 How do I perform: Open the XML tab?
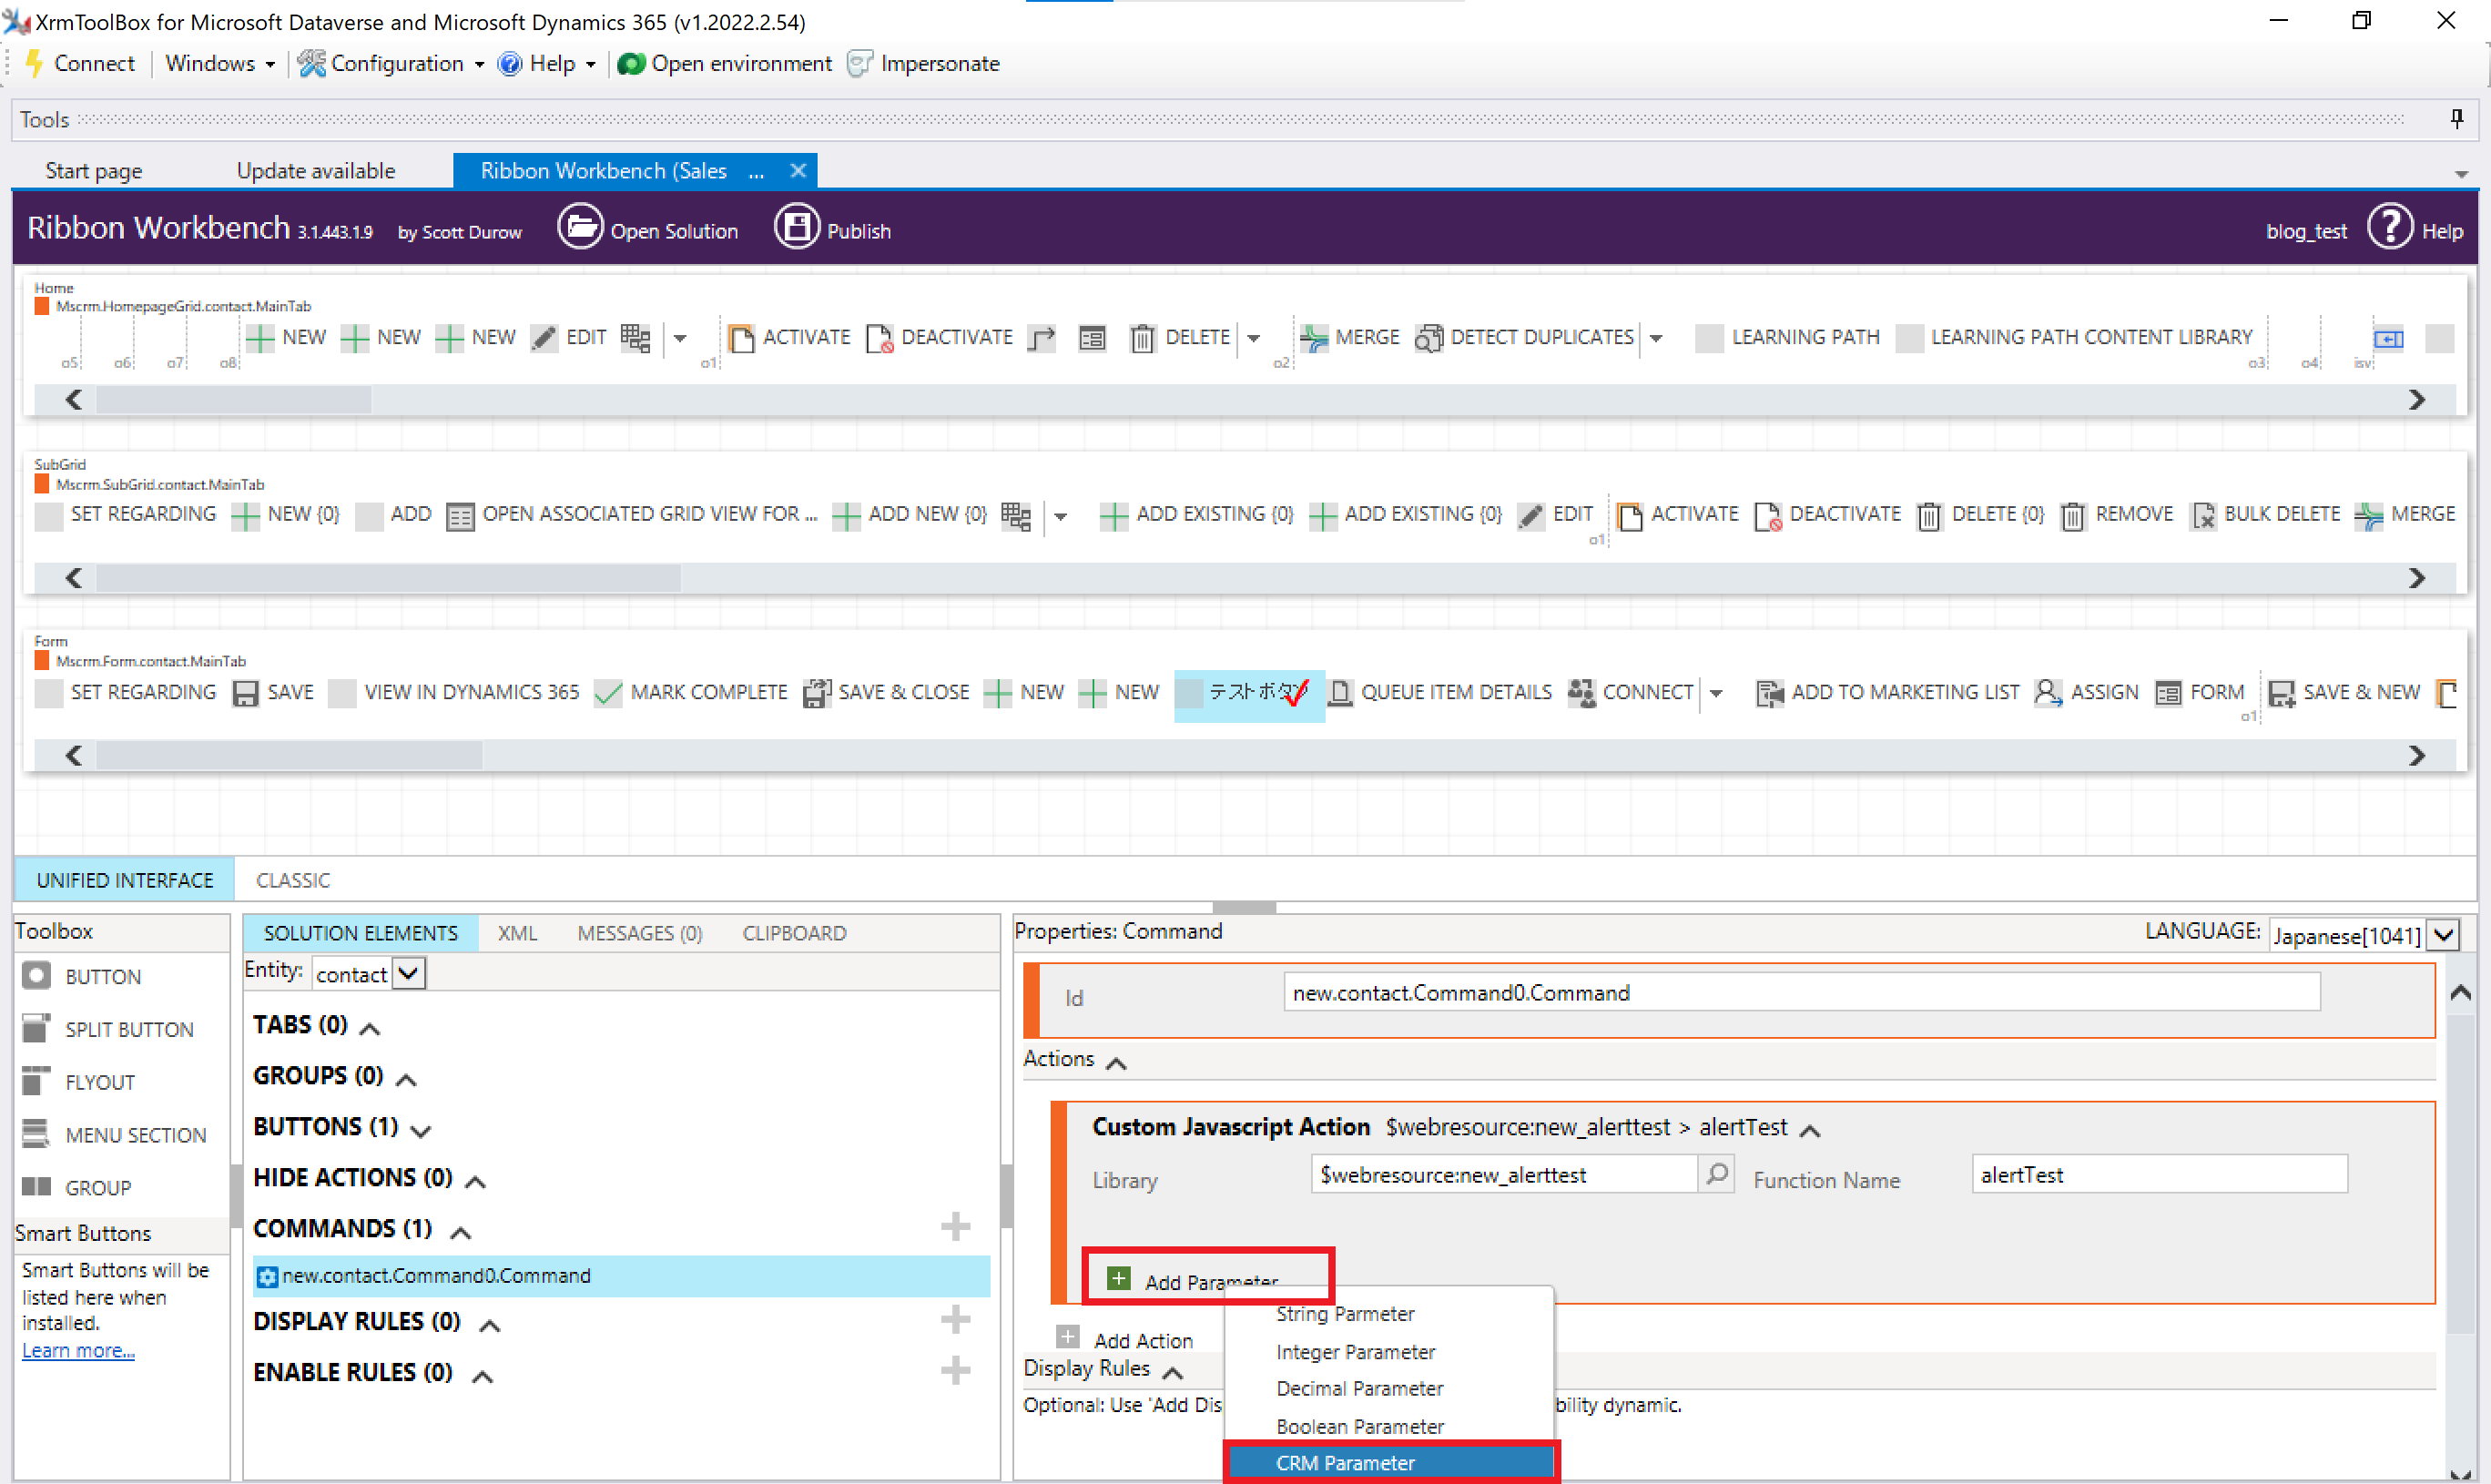[517, 934]
